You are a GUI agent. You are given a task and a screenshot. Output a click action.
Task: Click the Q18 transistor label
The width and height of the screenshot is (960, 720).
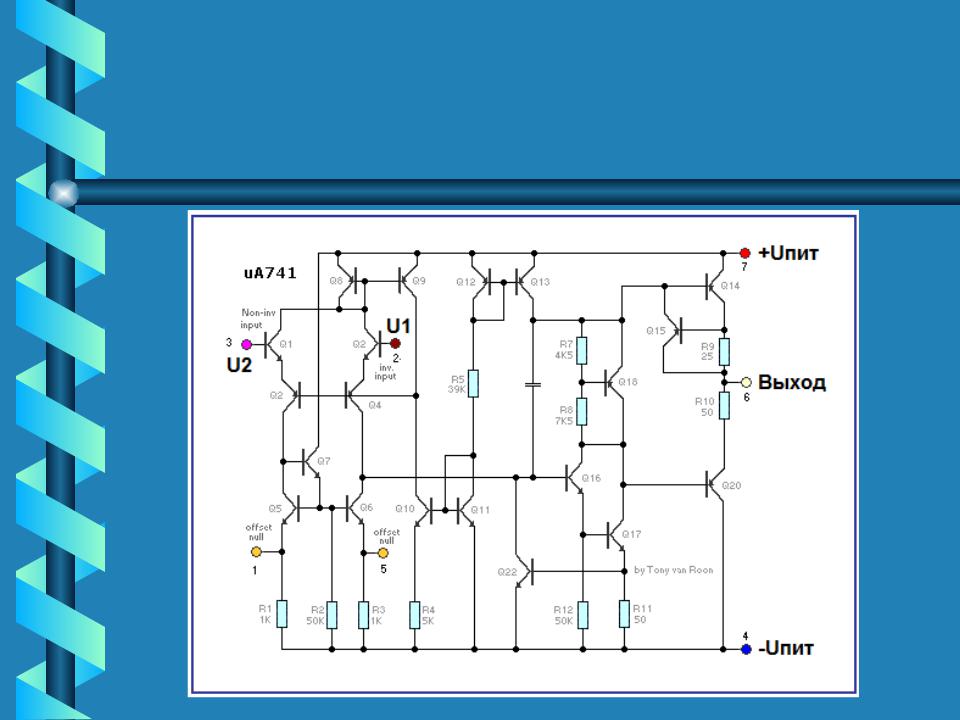[x=628, y=382]
